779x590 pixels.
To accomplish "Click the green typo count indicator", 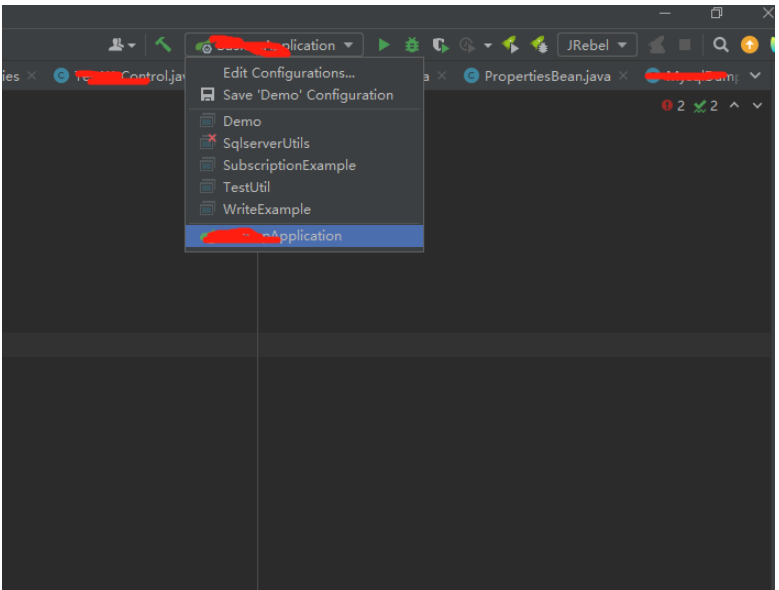I will point(705,105).
